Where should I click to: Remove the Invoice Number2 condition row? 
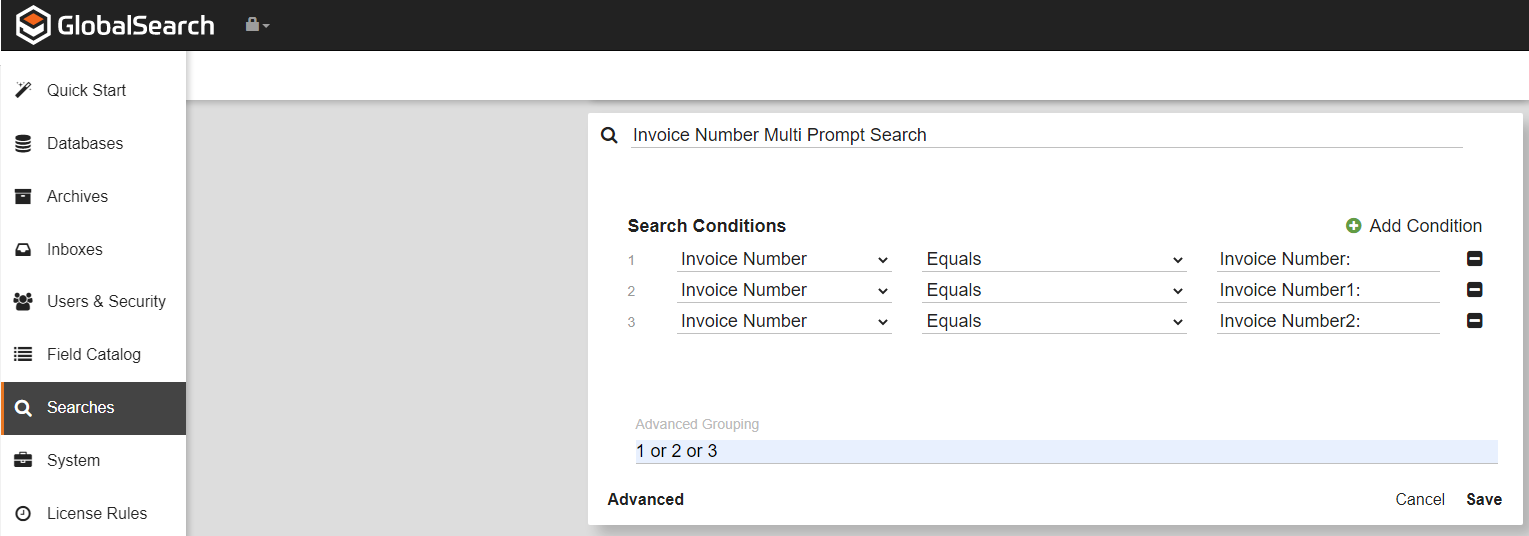click(x=1474, y=321)
